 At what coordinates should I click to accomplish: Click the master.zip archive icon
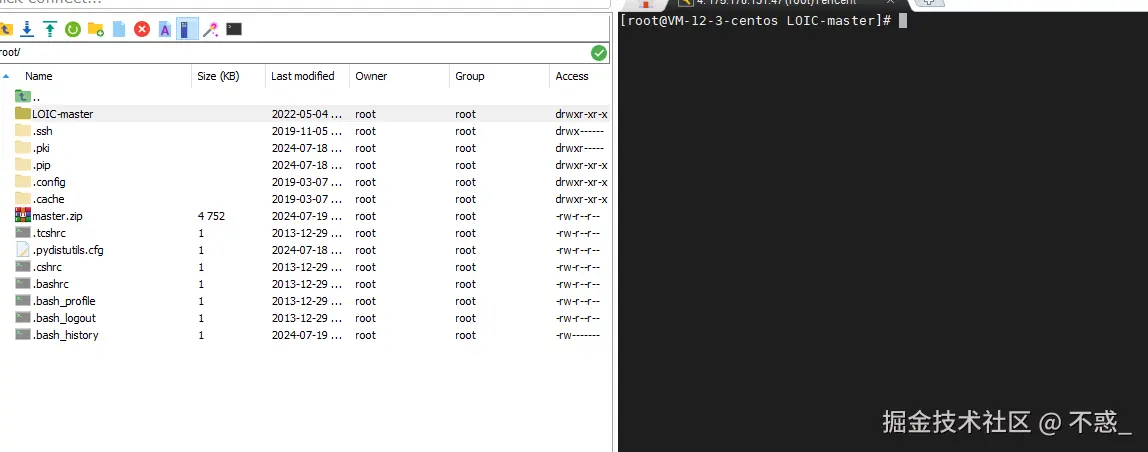coord(23,215)
